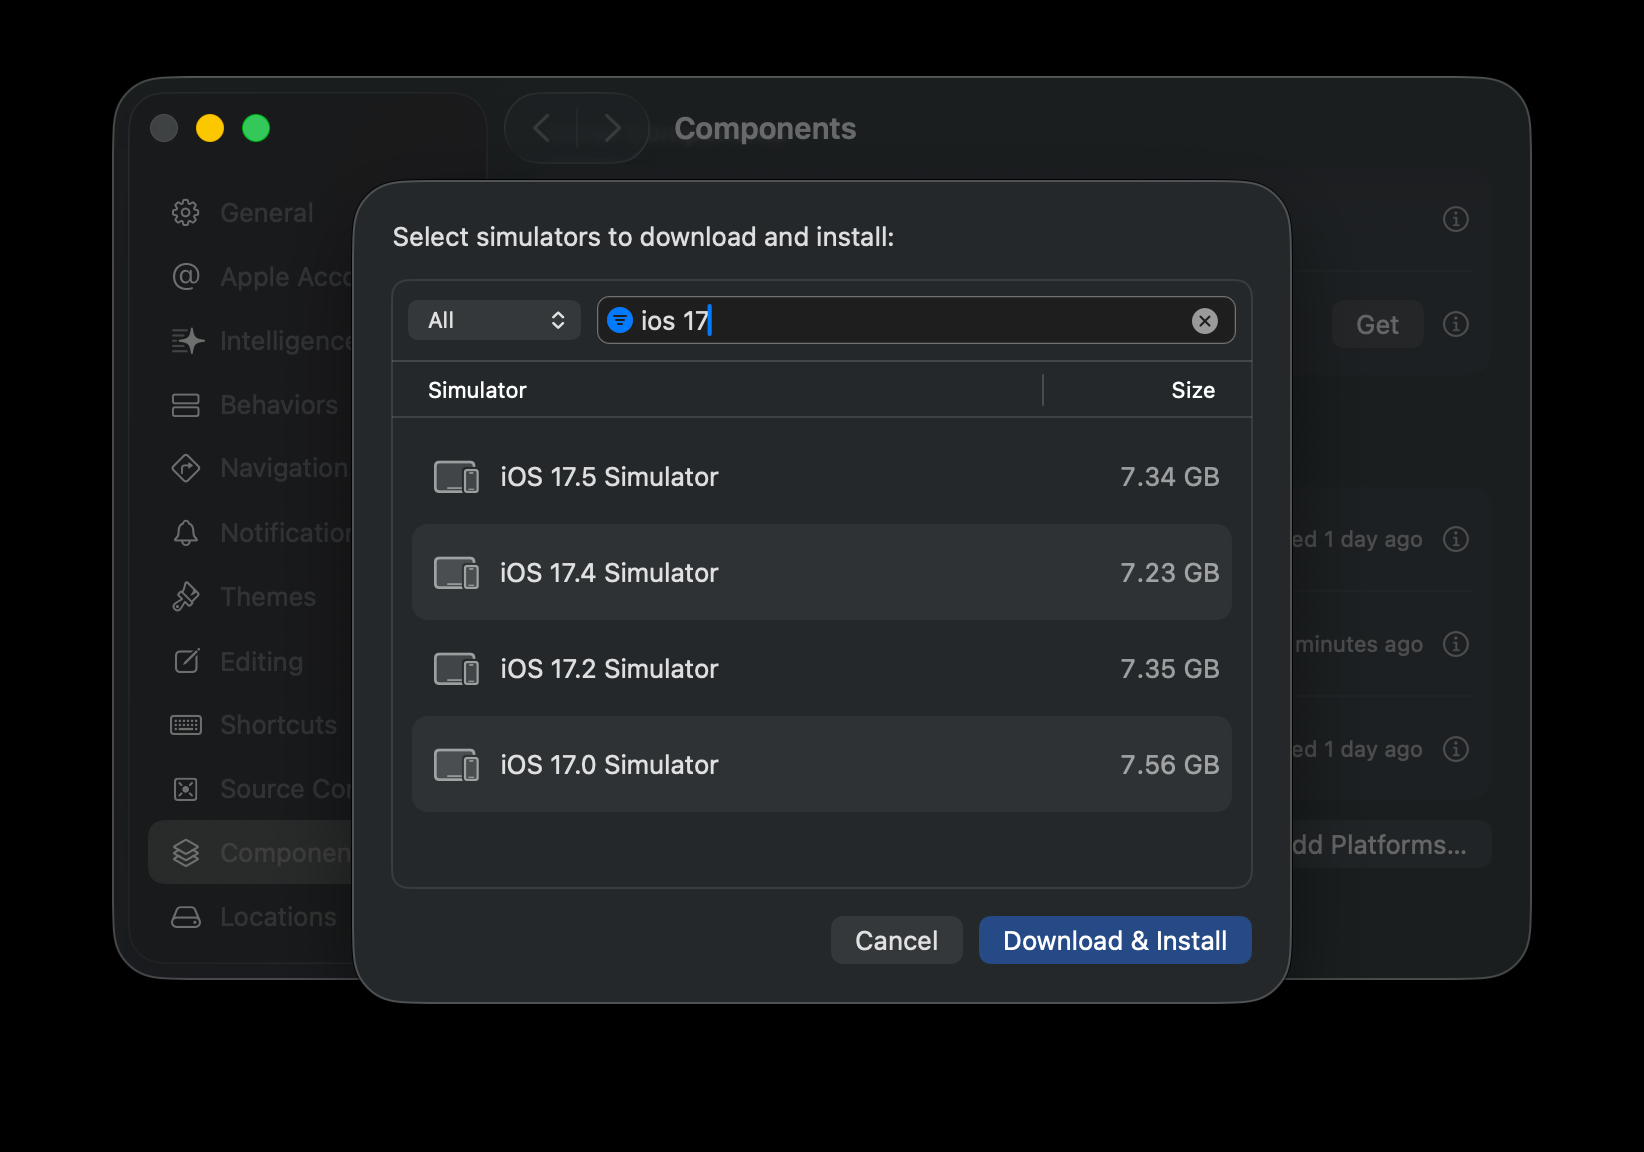The height and width of the screenshot is (1152, 1644).
Task: Click info icon next to Get button
Action: (1455, 324)
